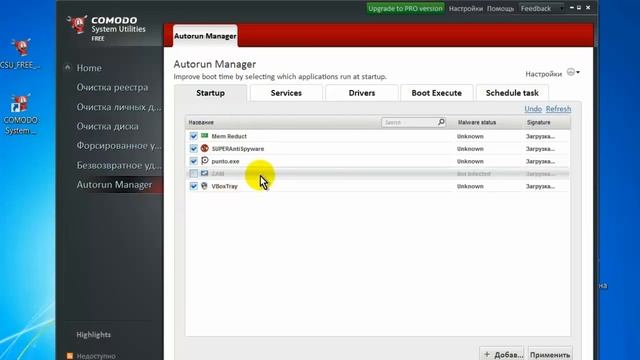
Task: Select Autorun Manager in the sidebar
Action: [x=114, y=185]
